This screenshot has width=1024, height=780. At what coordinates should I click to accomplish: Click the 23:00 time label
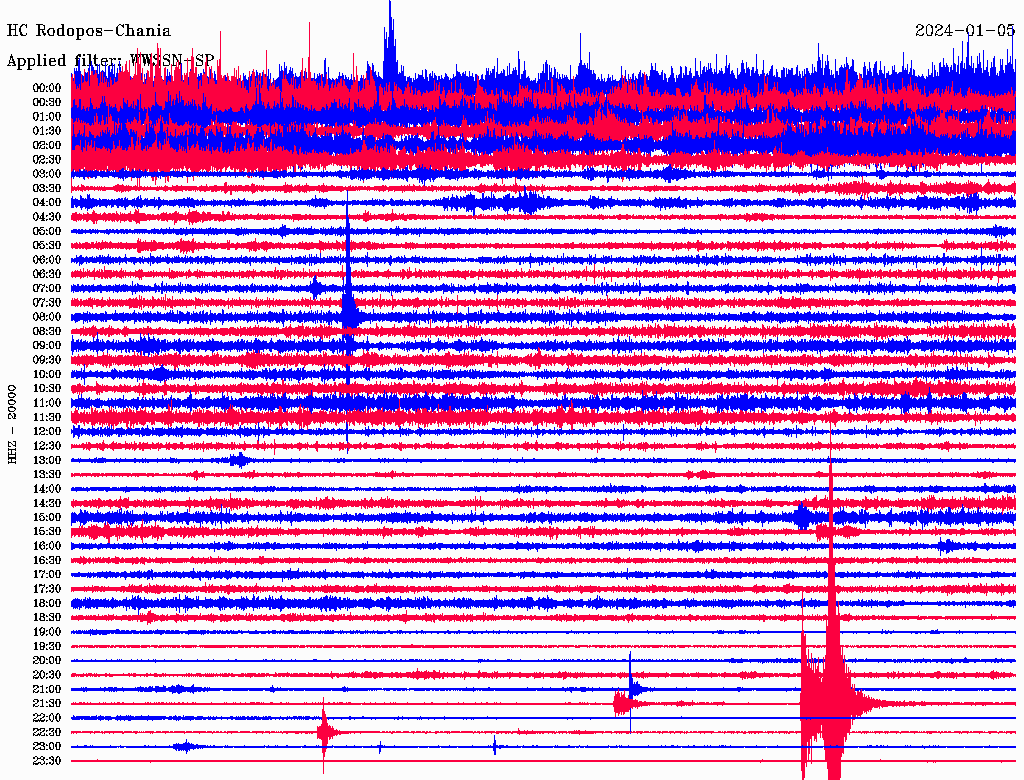pos(47,747)
